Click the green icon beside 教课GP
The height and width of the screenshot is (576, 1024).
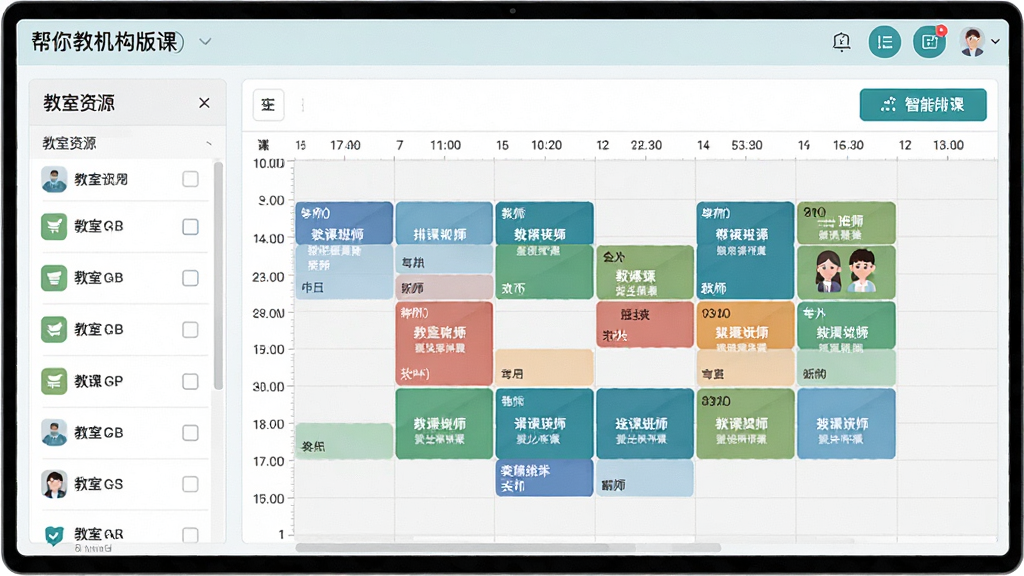point(54,381)
